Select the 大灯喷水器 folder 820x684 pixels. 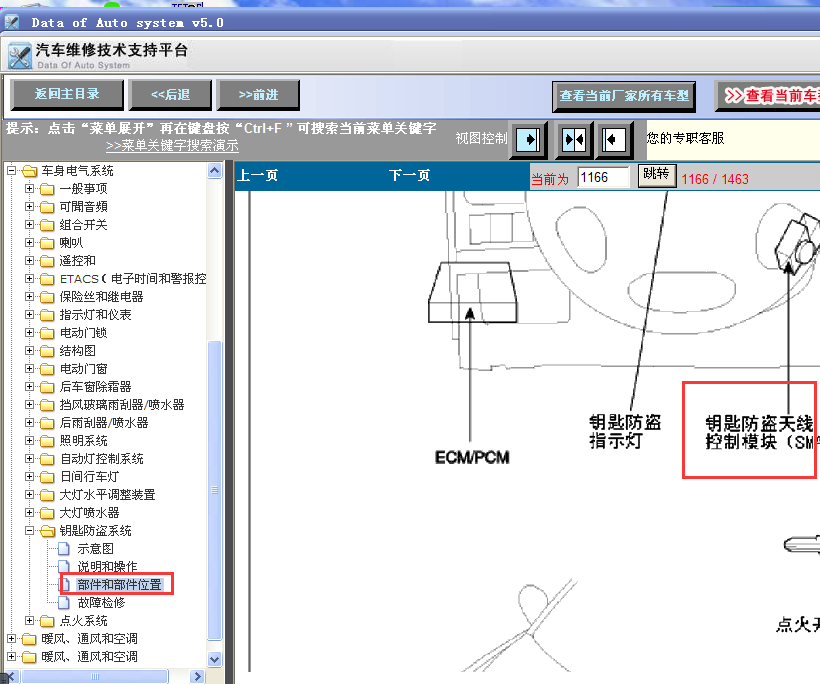[x=89, y=512]
